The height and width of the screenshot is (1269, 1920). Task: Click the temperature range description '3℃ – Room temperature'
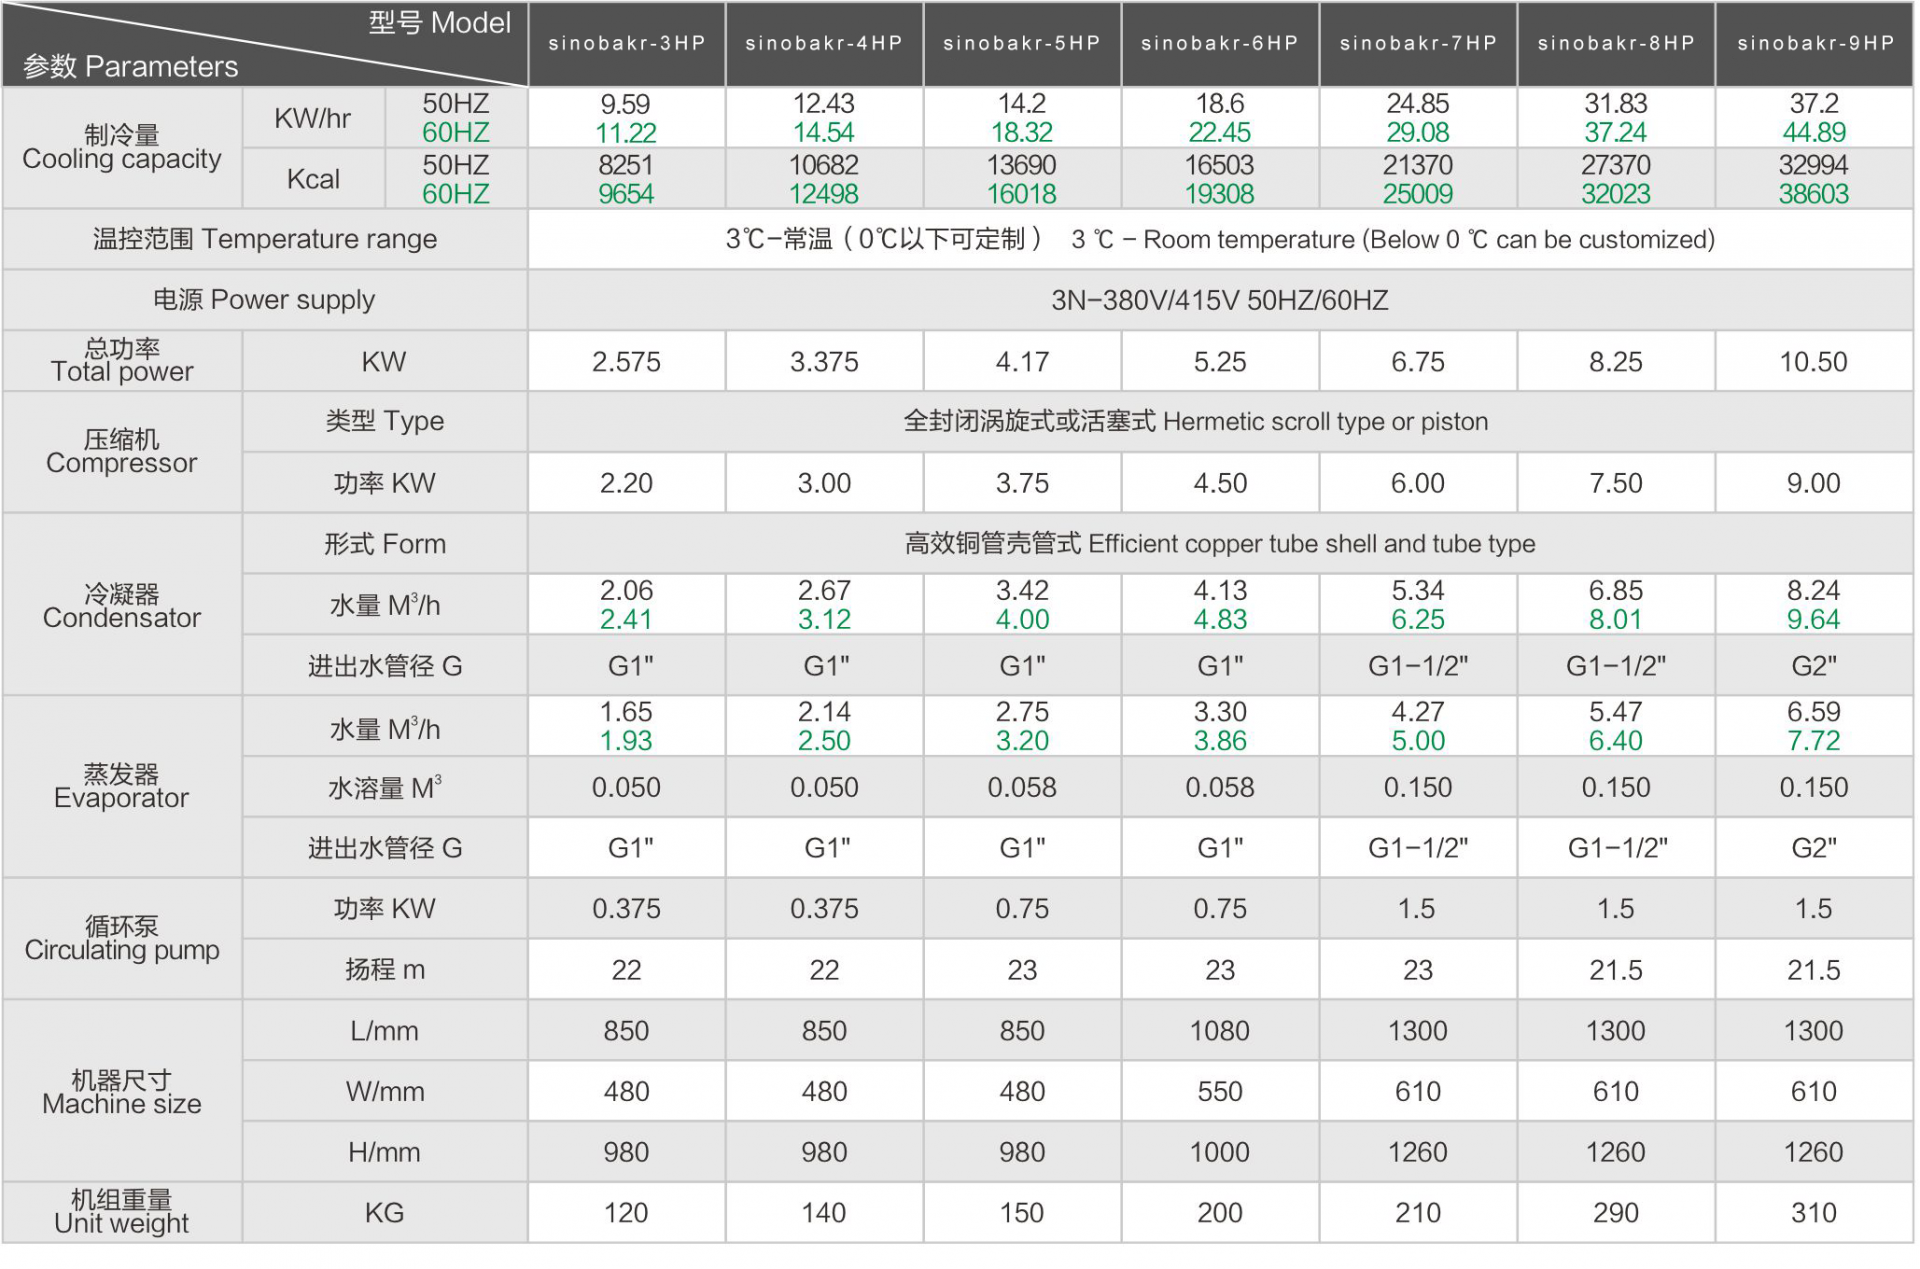(x=1393, y=240)
